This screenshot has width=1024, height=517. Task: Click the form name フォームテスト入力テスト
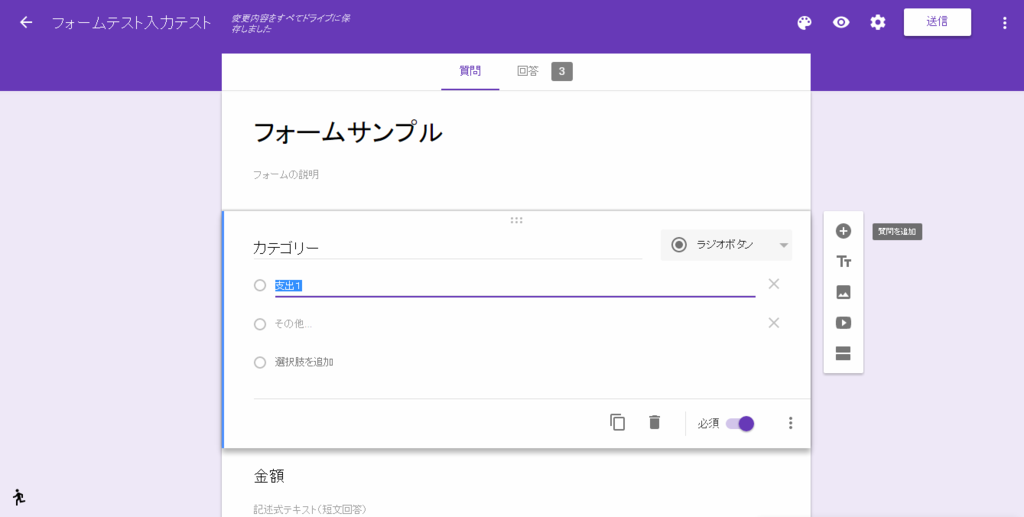[131, 23]
